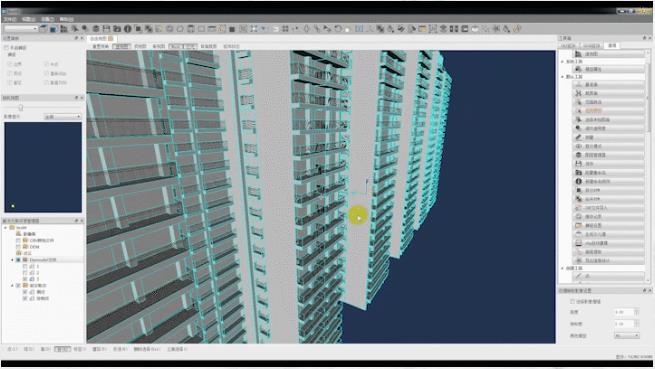Click the curved undo arrow in main toolbar

point(337,29)
